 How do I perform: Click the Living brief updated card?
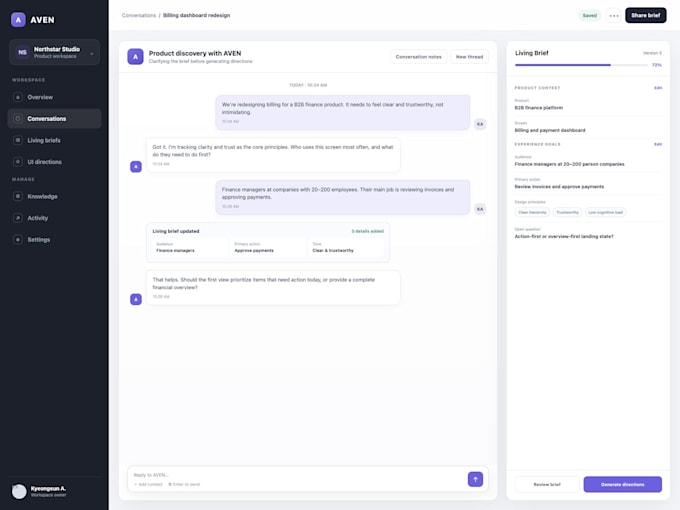(x=268, y=242)
